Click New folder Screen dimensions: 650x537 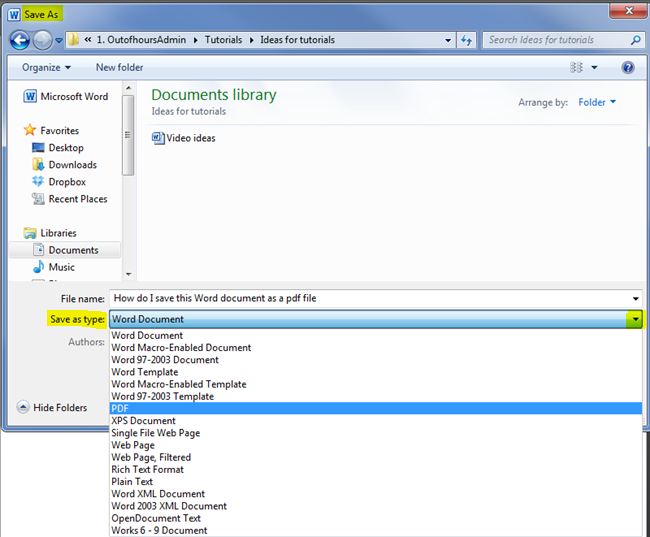point(119,67)
